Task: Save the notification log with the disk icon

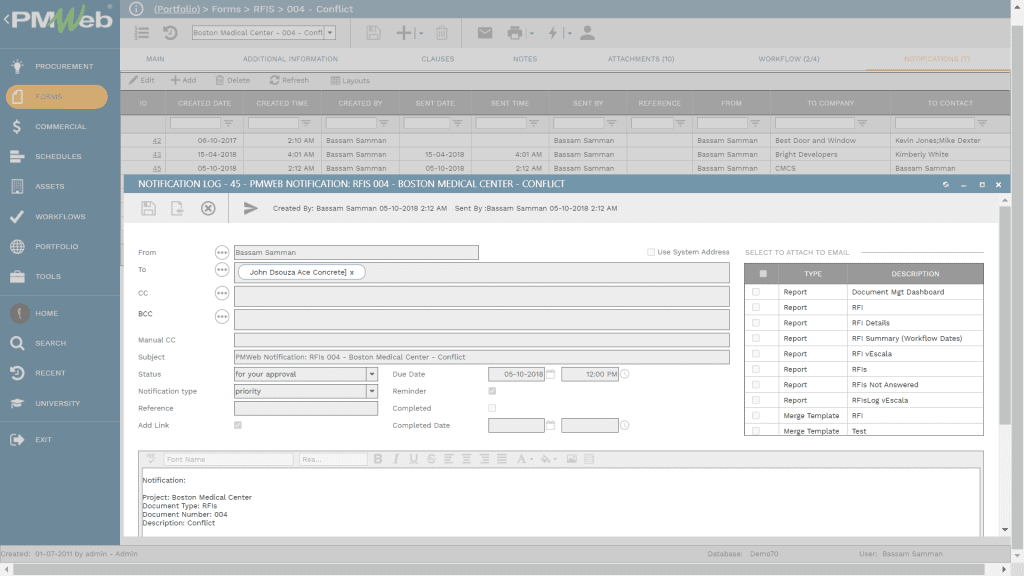Action: tap(148, 208)
